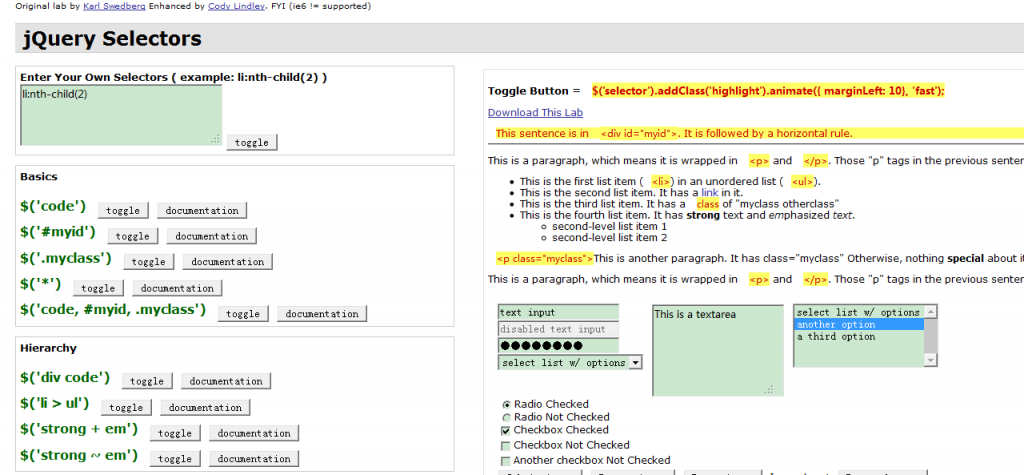Screen dimensions: 1024x475
Task: Check the 'Checkbox Not Checked' checkbox
Action: 505,446
